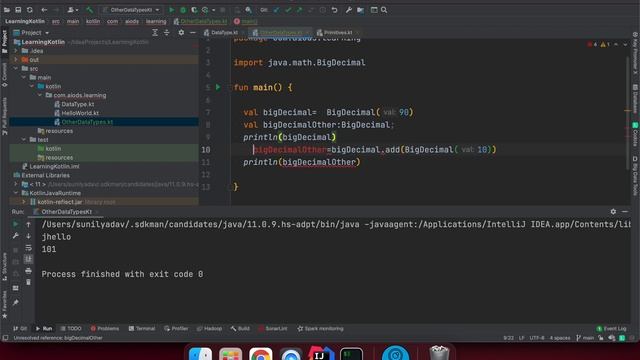Click the UTF-8 encoding status bar widget
The height and width of the screenshot is (360, 640).
tap(537, 338)
